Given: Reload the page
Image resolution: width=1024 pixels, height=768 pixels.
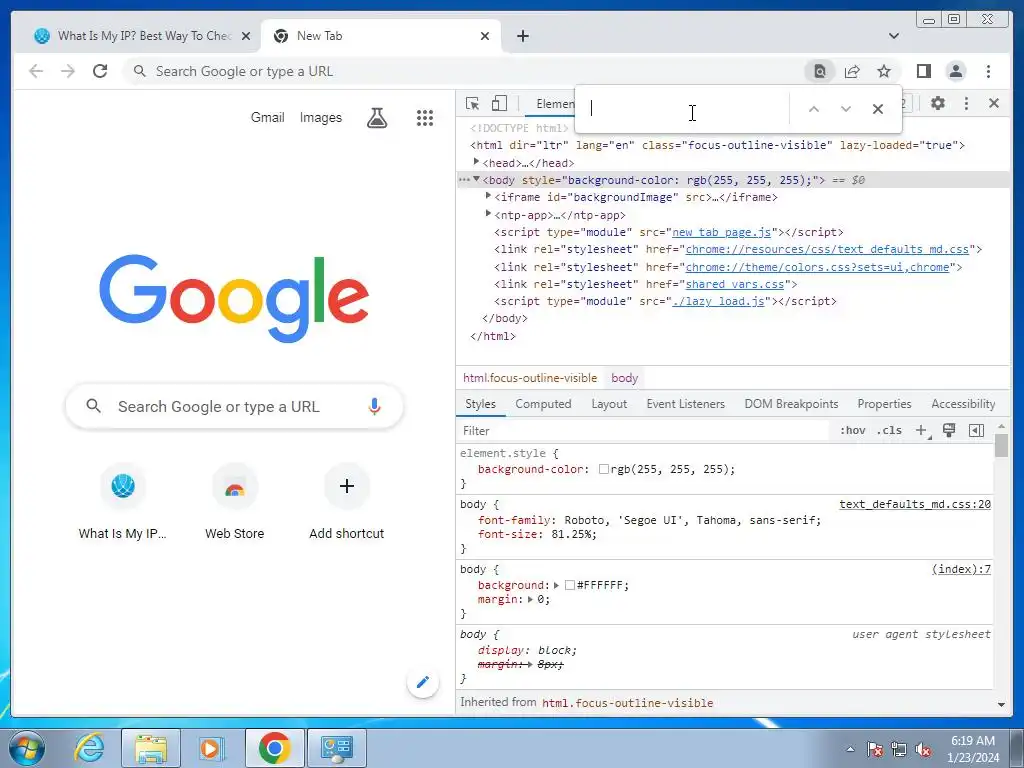Looking at the screenshot, I should pos(100,71).
